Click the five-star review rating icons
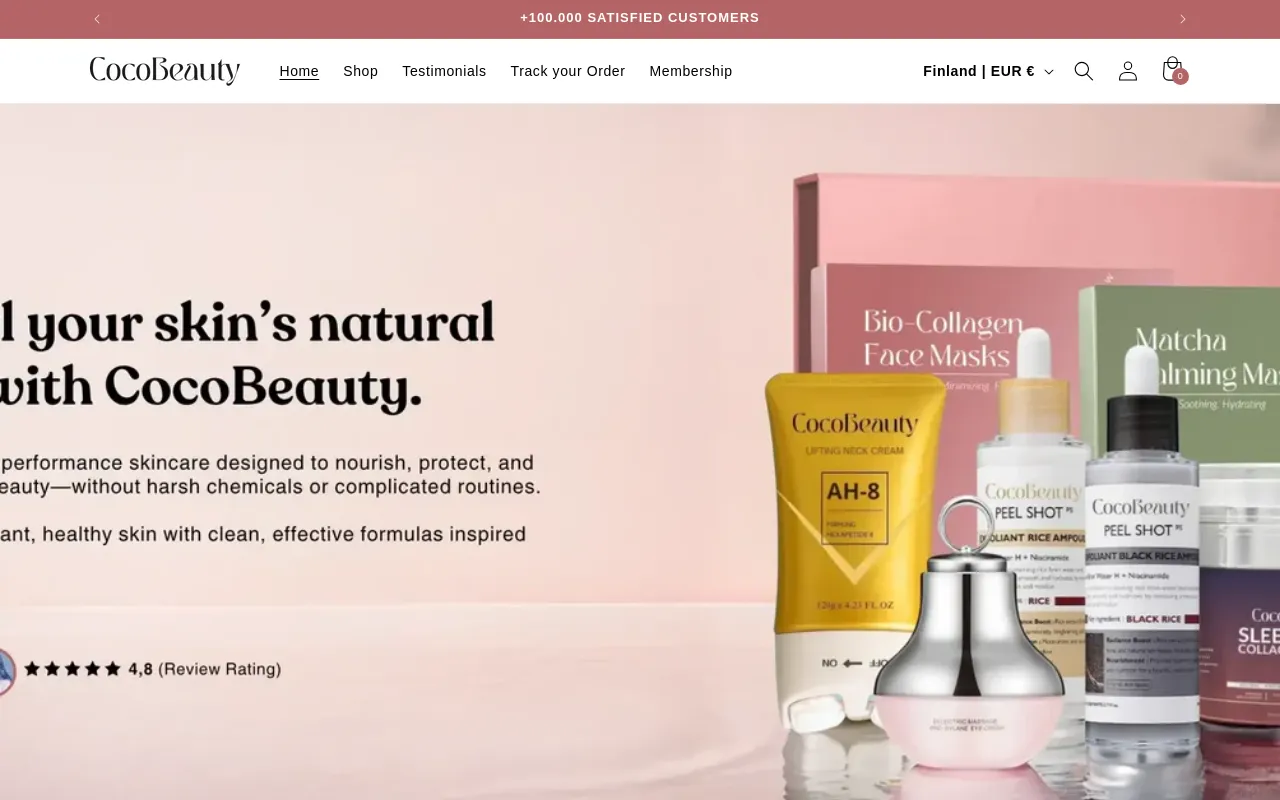1280x800 pixels. (x=72, y=669)
